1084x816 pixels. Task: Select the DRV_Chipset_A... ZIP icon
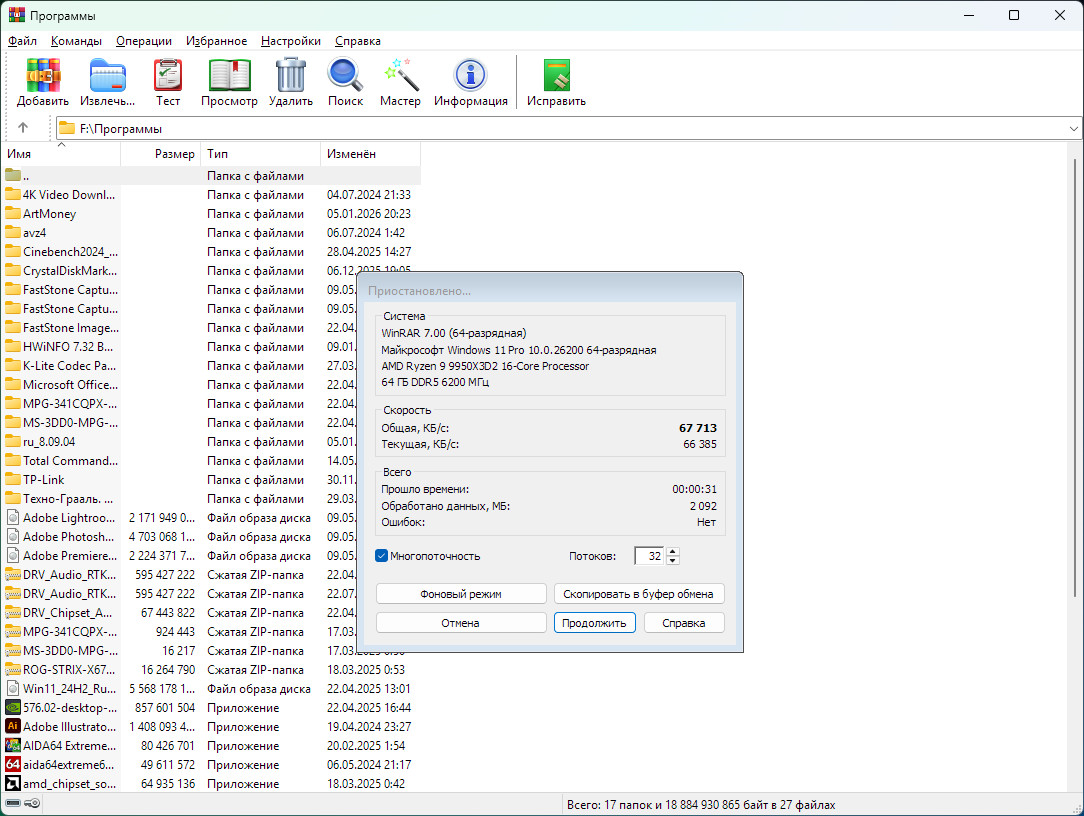[12, 612]
